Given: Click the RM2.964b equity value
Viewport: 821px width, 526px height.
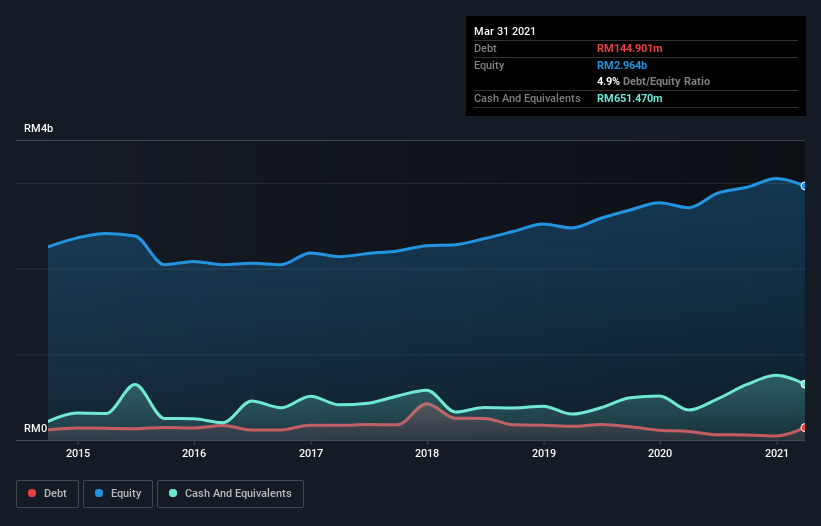Looking at the screenshot, I should point(622,65).
